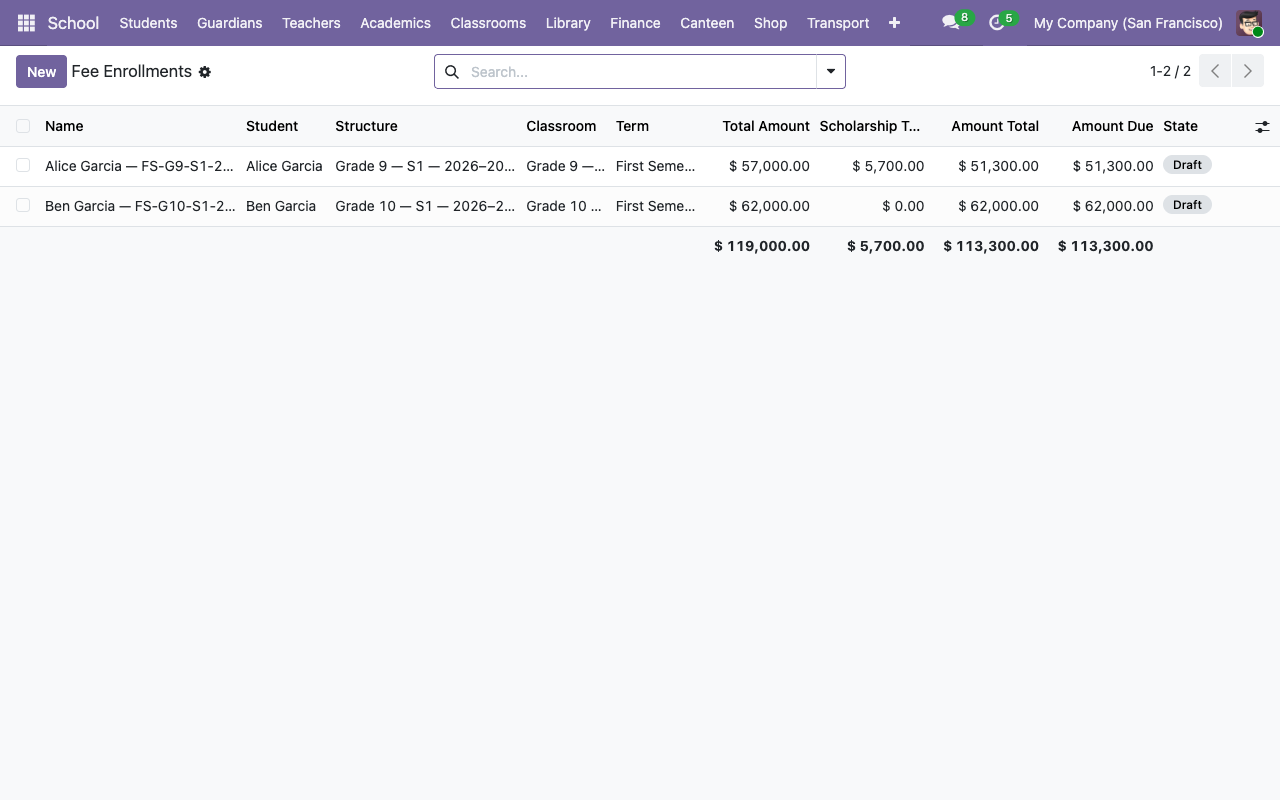1280x800 pixels.
Task: Sort by the Structure column header
Action: pyautogui.click(x=425, y=126)
